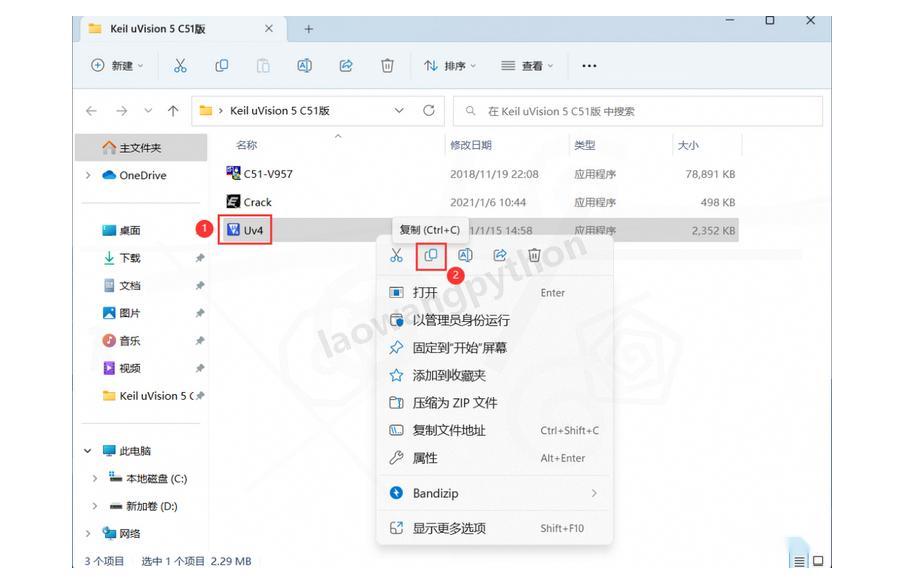Open the 新建 (New) dropdown

click(x=117, y=66)
